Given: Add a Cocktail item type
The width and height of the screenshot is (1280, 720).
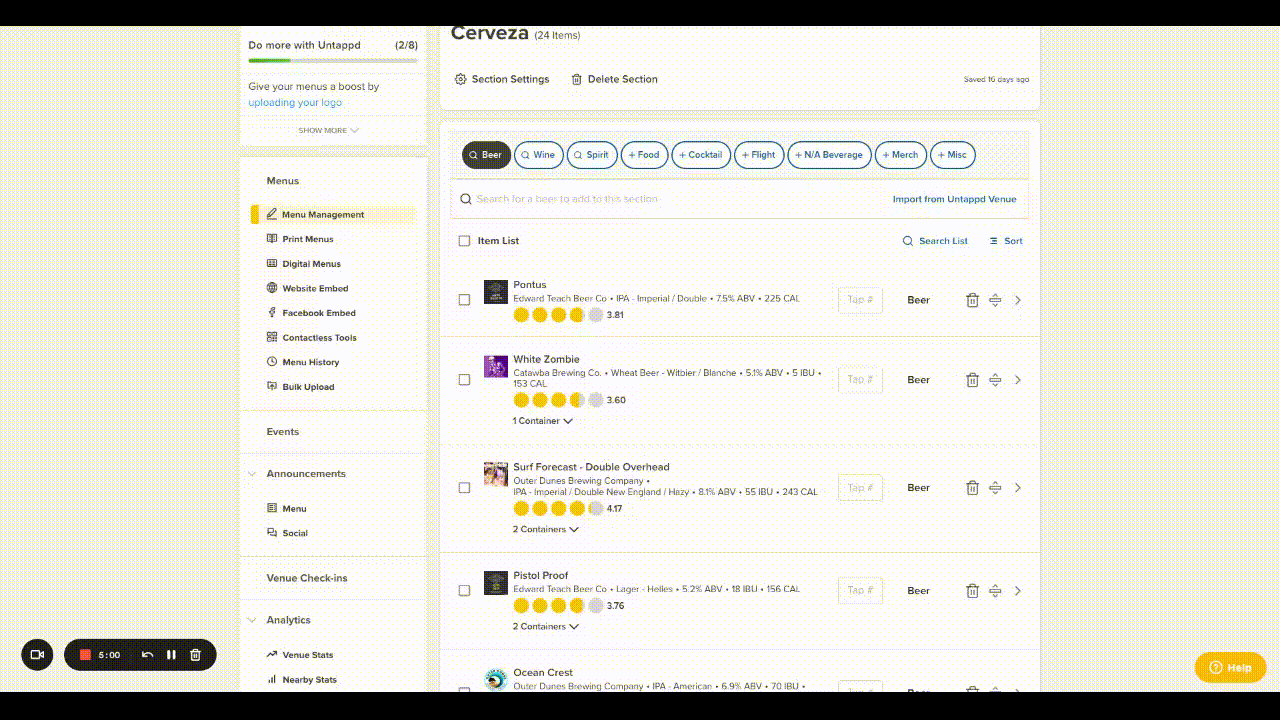Looking at the screenshot, I should 701,155.
